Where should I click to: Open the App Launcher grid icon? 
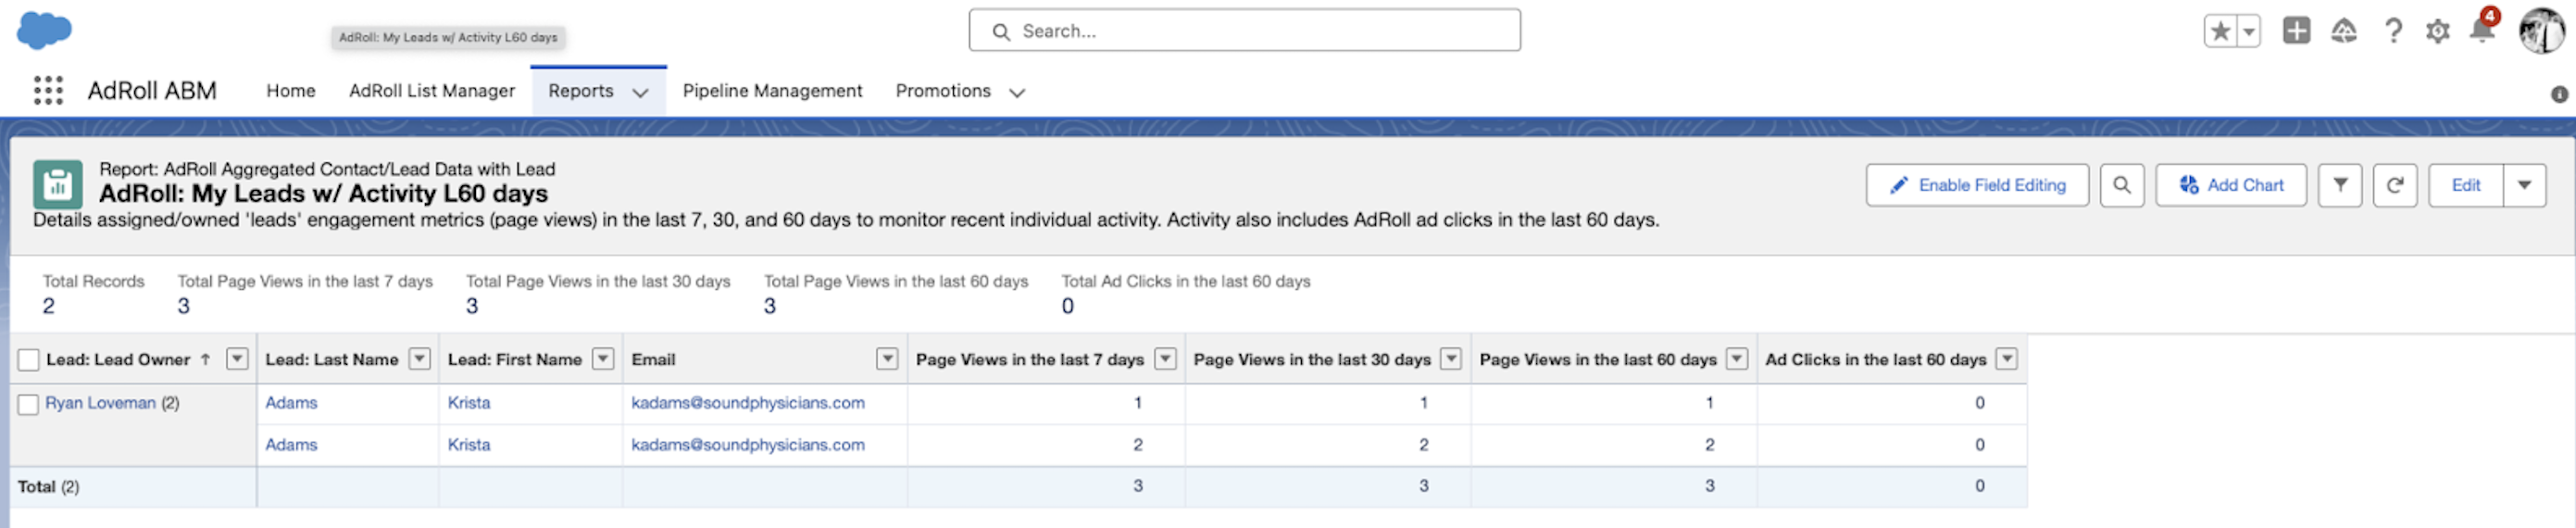pos(48,90)
